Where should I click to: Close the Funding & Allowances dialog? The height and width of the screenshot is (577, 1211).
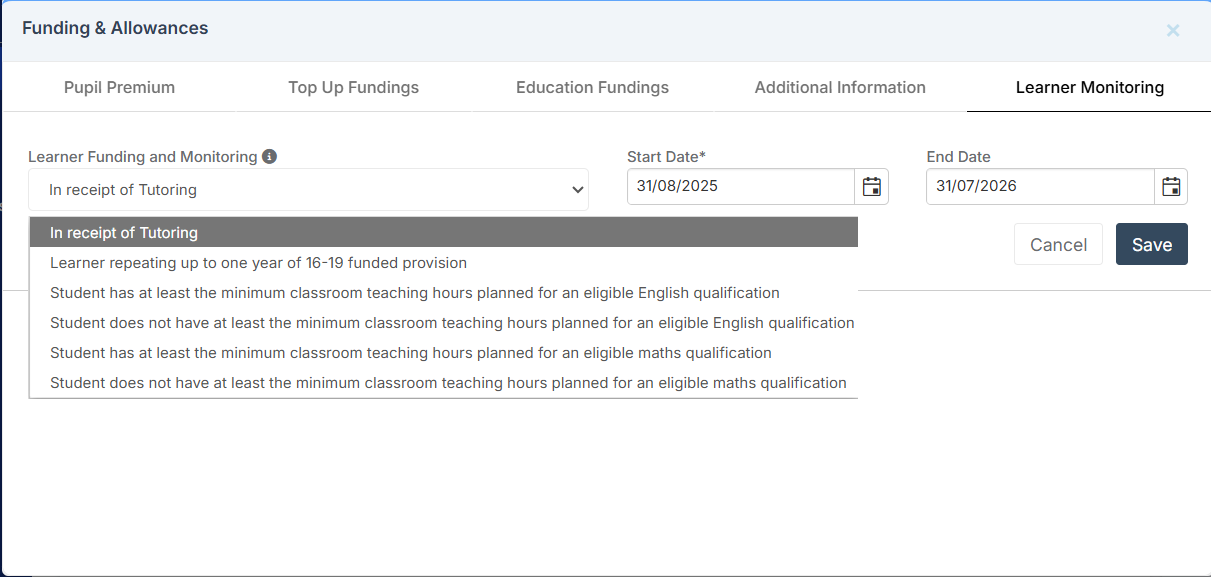1173,30
